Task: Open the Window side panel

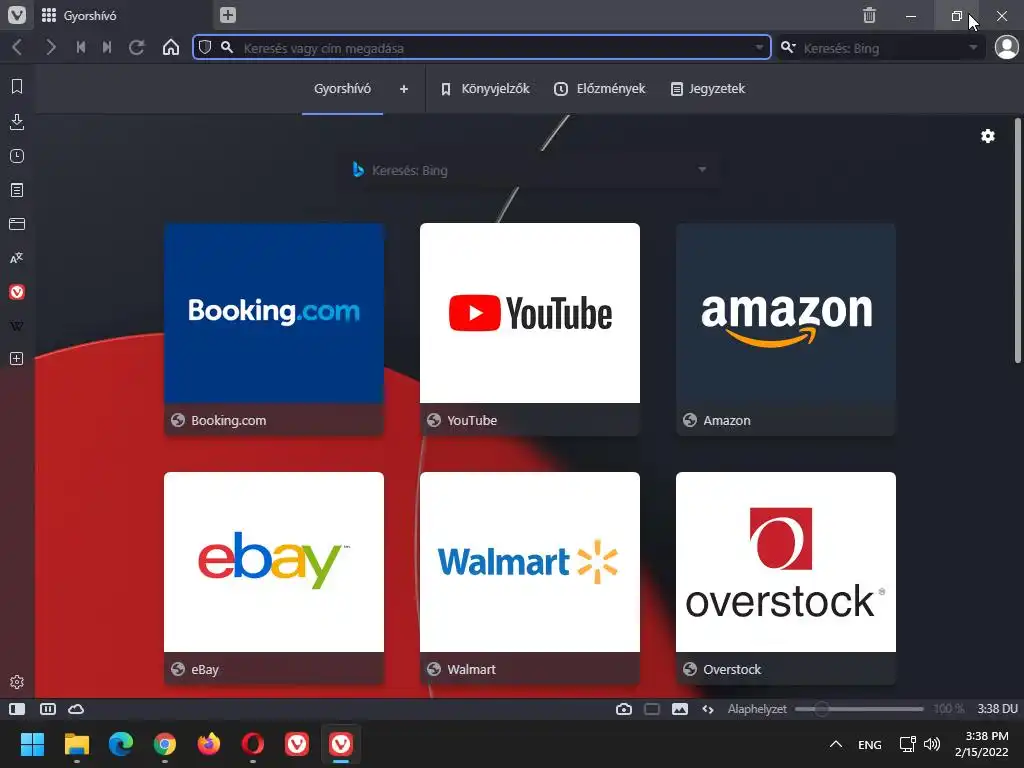Action: point(17,224)
